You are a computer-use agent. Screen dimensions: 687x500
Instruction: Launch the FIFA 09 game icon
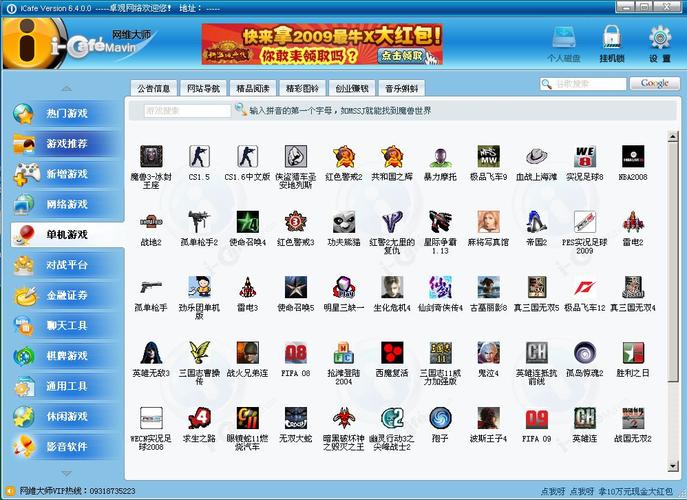pyautogui.click(x=537, y=418)
